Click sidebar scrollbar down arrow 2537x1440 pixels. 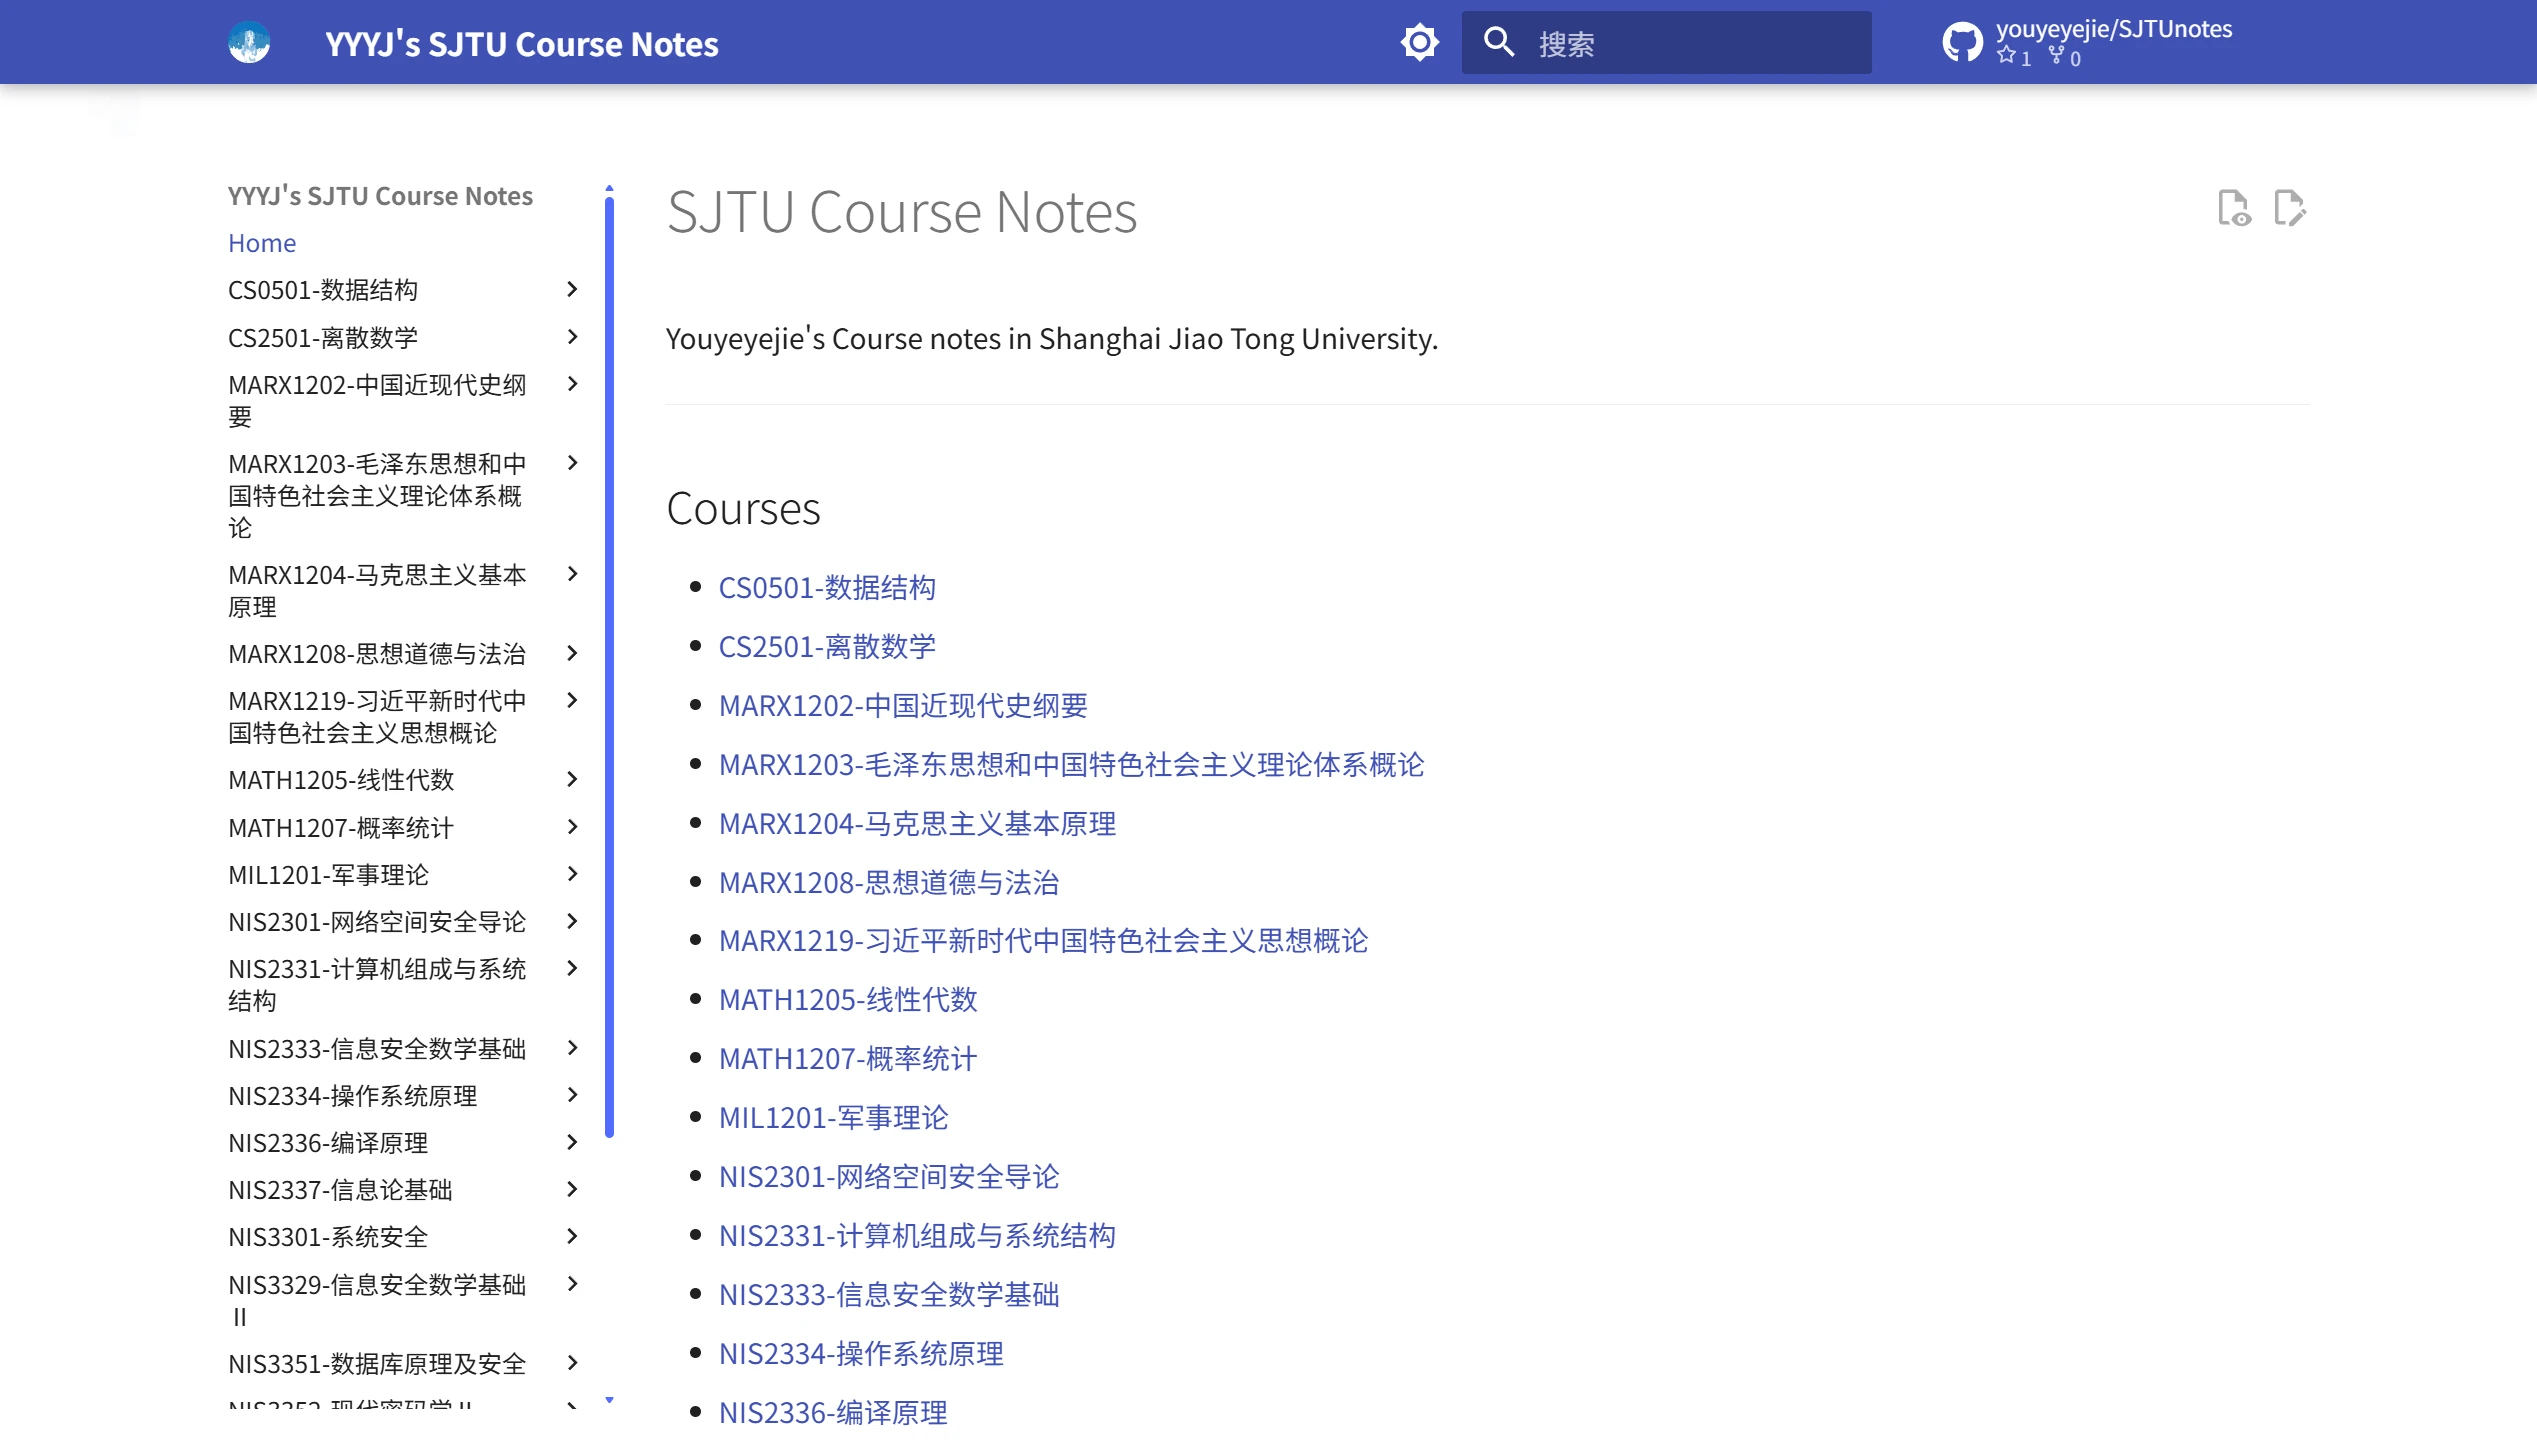pos(609,1400)
